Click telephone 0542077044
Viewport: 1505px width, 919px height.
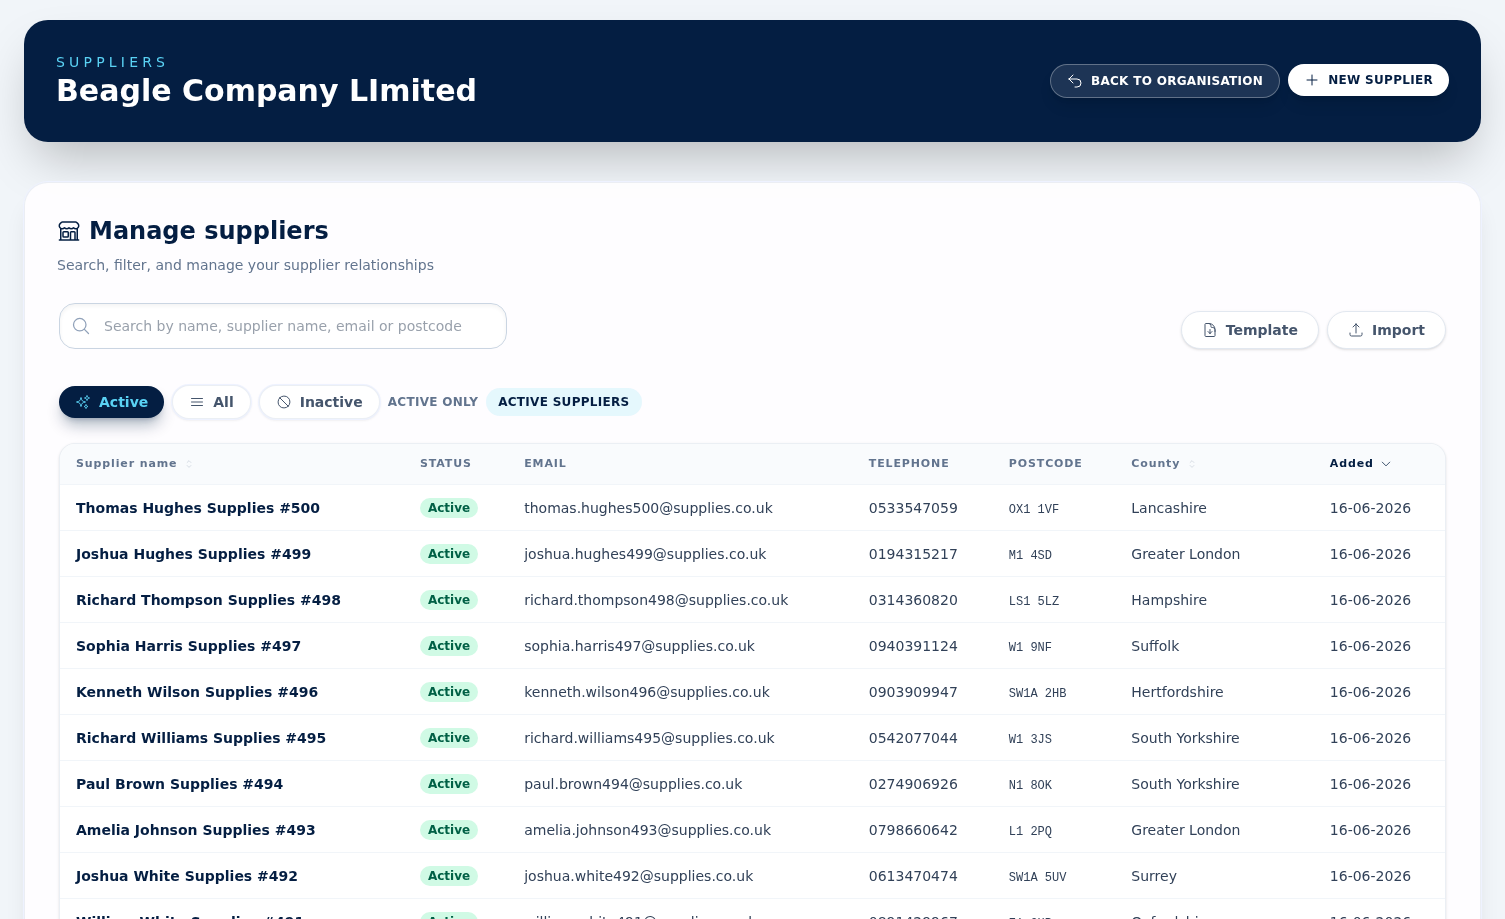pyautogui.click(x=913, y=738)
